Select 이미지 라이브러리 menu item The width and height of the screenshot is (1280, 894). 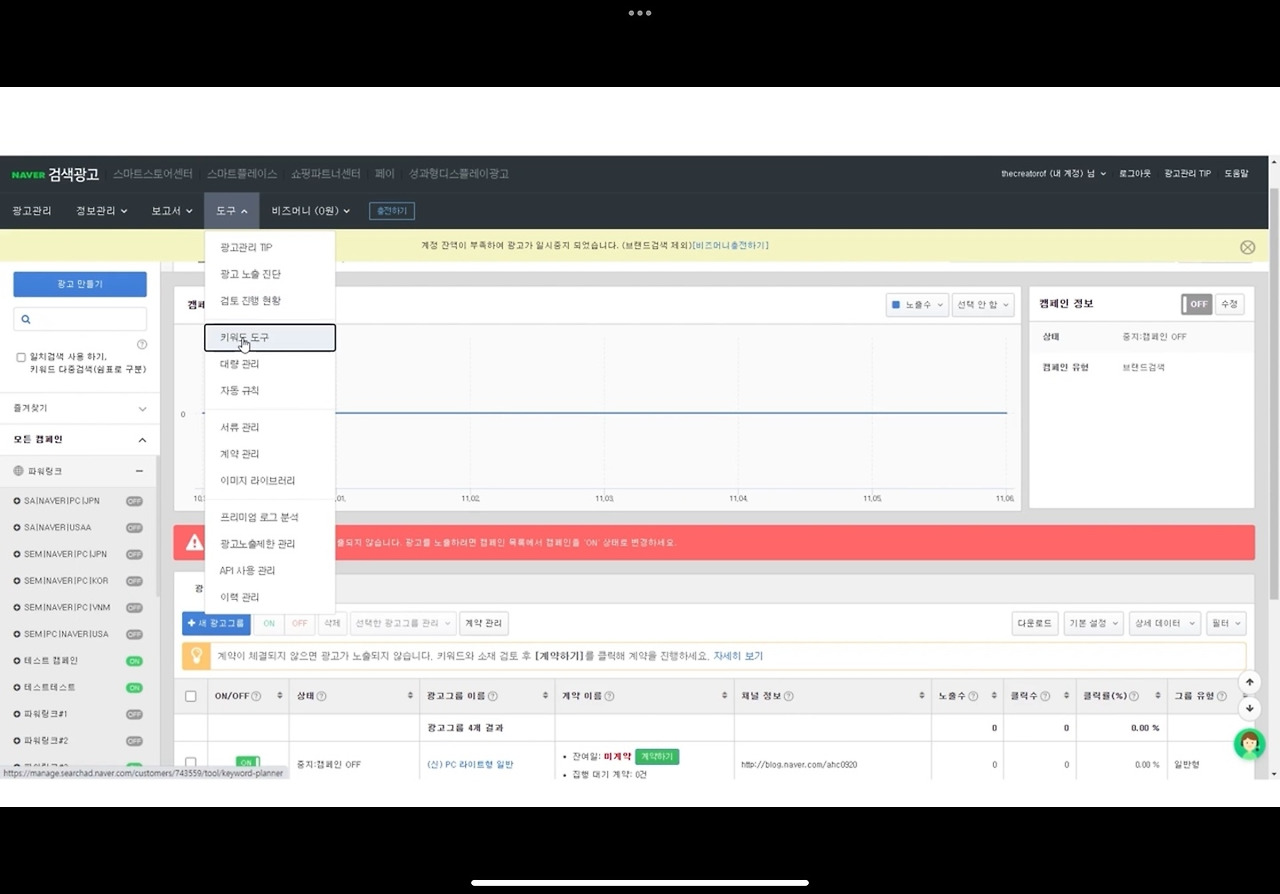click(x=270, y=481)
